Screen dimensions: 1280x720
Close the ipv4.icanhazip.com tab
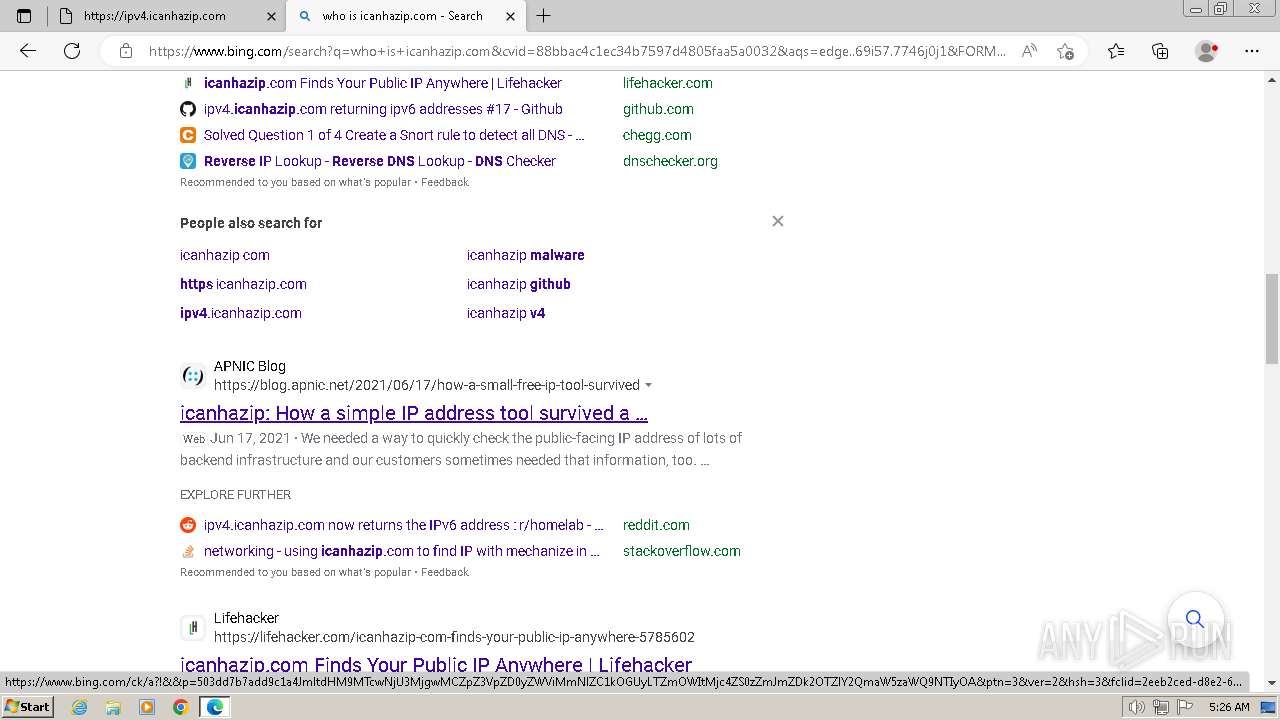(272, 16)
